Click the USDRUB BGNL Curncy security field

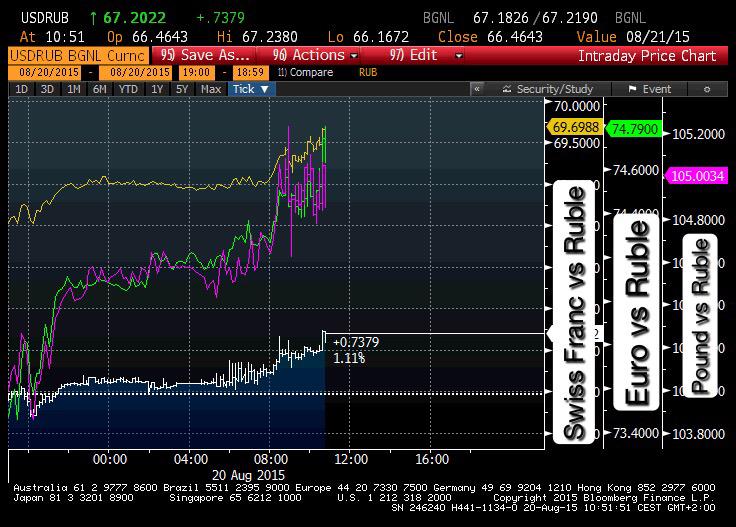[x=78, y=55]
